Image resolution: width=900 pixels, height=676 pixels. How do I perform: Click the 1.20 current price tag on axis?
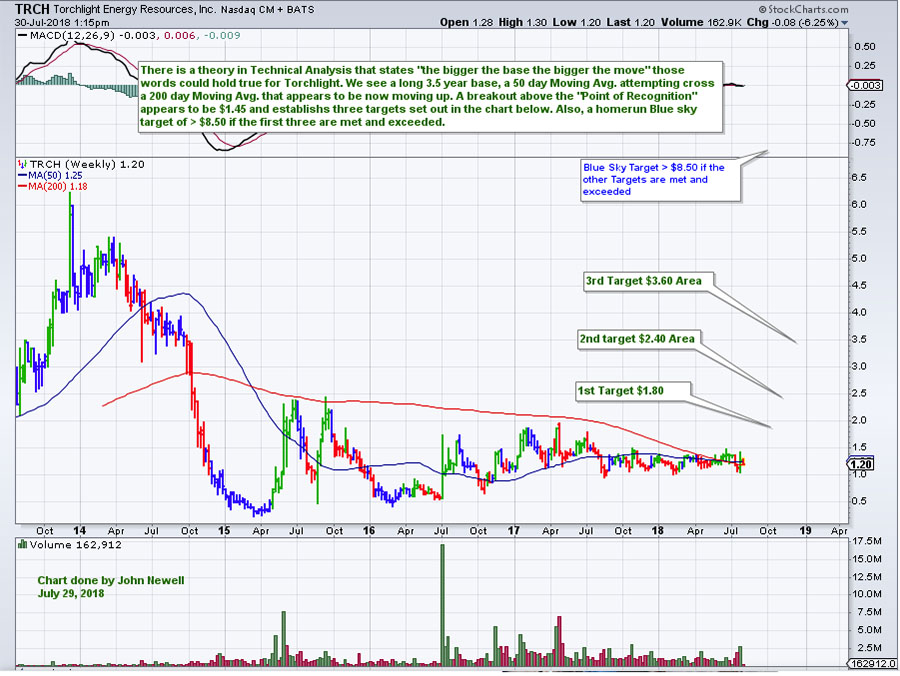click(863, 464)
